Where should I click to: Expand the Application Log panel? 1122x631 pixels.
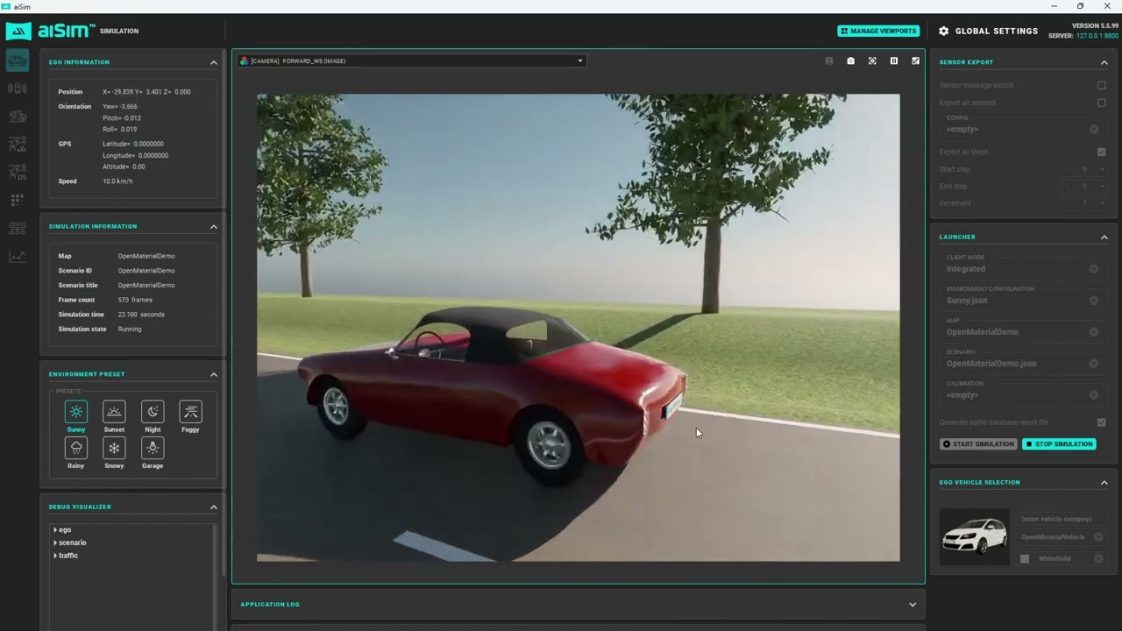pos(912,605)
